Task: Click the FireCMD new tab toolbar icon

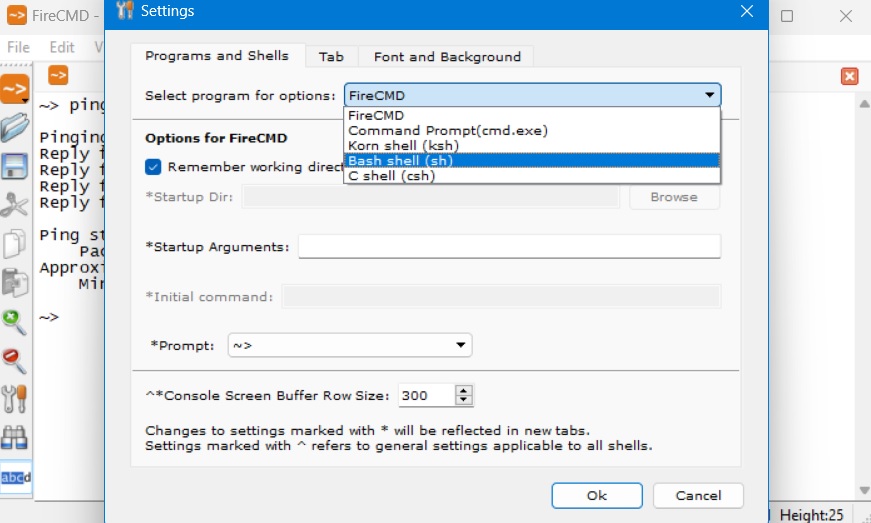Action: 14,89
